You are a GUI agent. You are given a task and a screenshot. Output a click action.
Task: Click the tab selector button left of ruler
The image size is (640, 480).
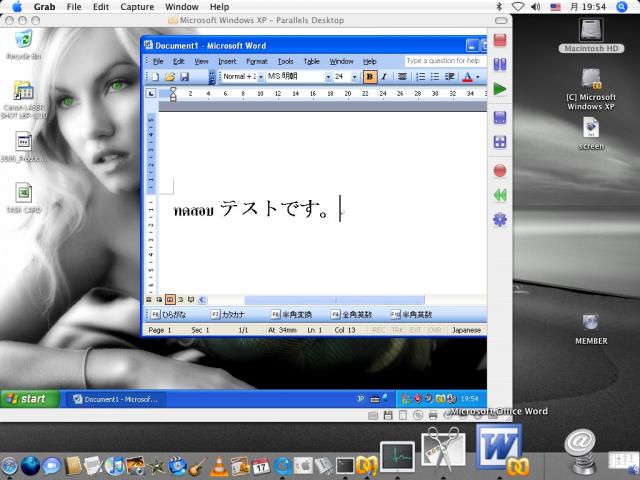pyautogui.click(x=151, y=93)
